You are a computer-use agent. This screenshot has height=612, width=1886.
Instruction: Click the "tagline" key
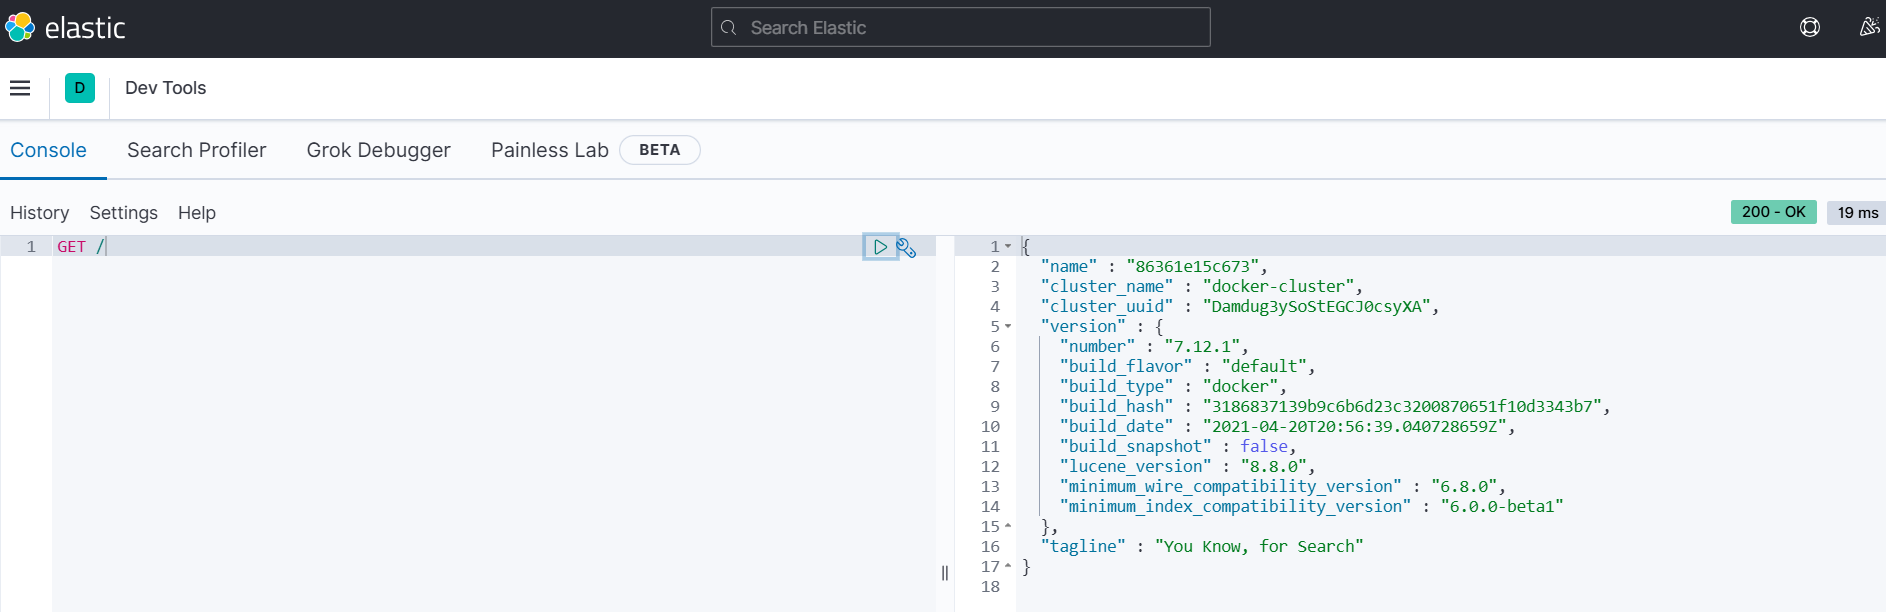[x=1083, y=546]
